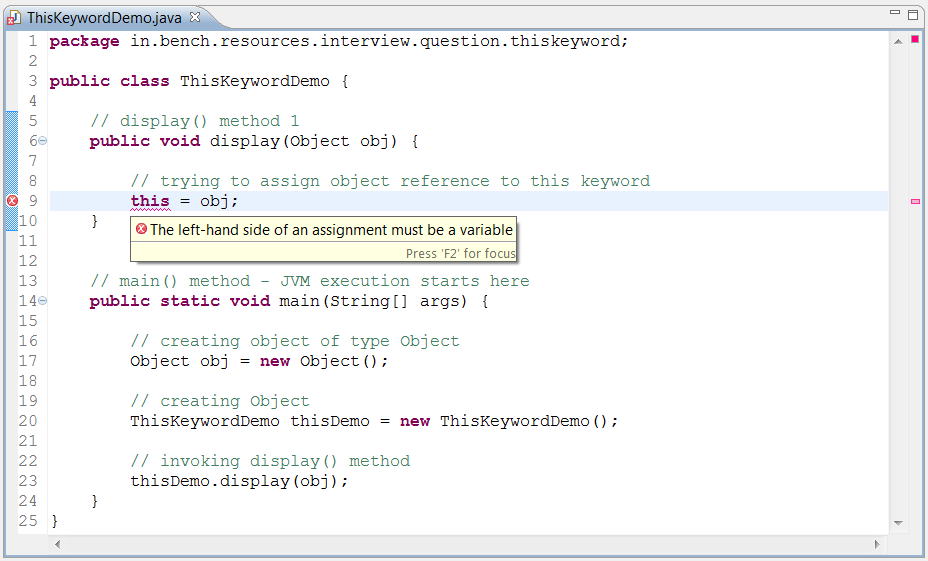Click the underlined 'this' keyword on line 9

click(x=150, y=201)
